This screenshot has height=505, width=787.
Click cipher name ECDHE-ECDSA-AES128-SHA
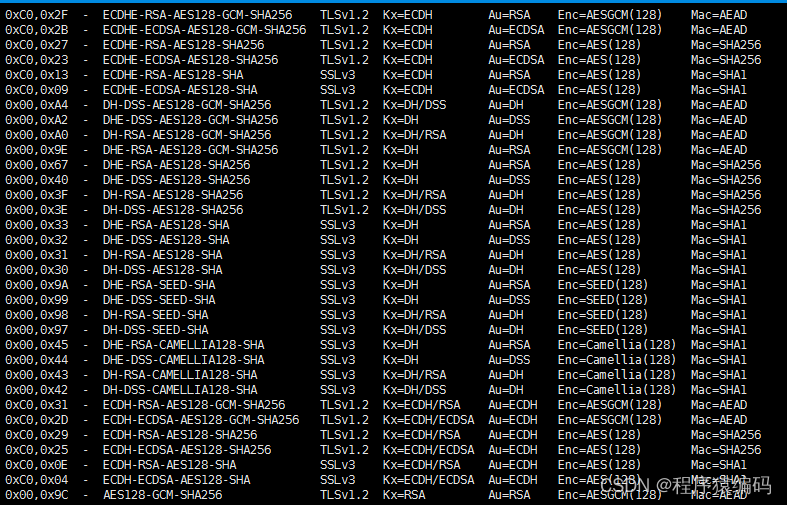[180, 90]
